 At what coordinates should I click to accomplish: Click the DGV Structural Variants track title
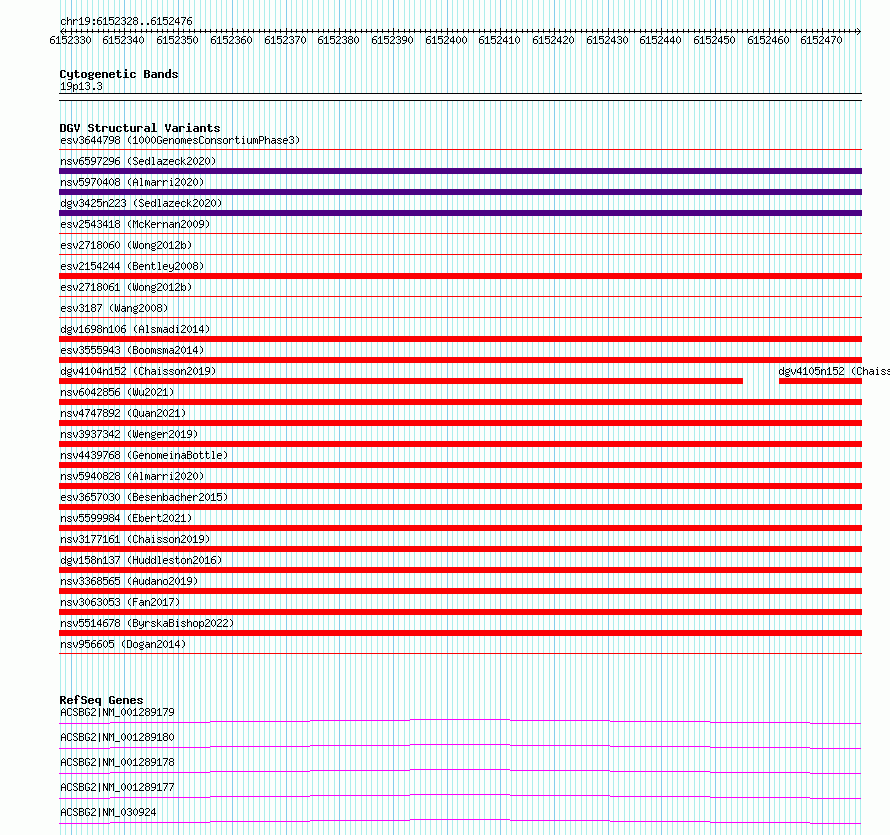140,128
